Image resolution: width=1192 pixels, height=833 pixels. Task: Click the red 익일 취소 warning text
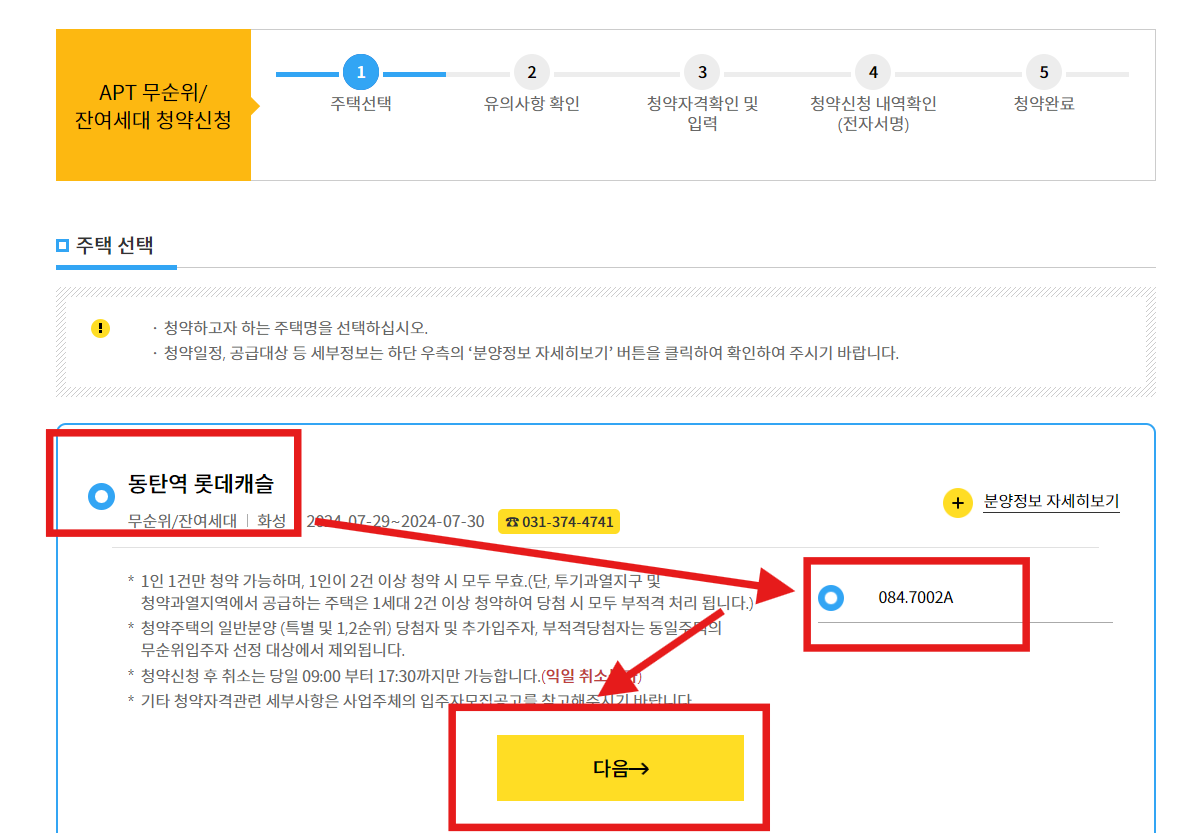(x=591, y=676)
